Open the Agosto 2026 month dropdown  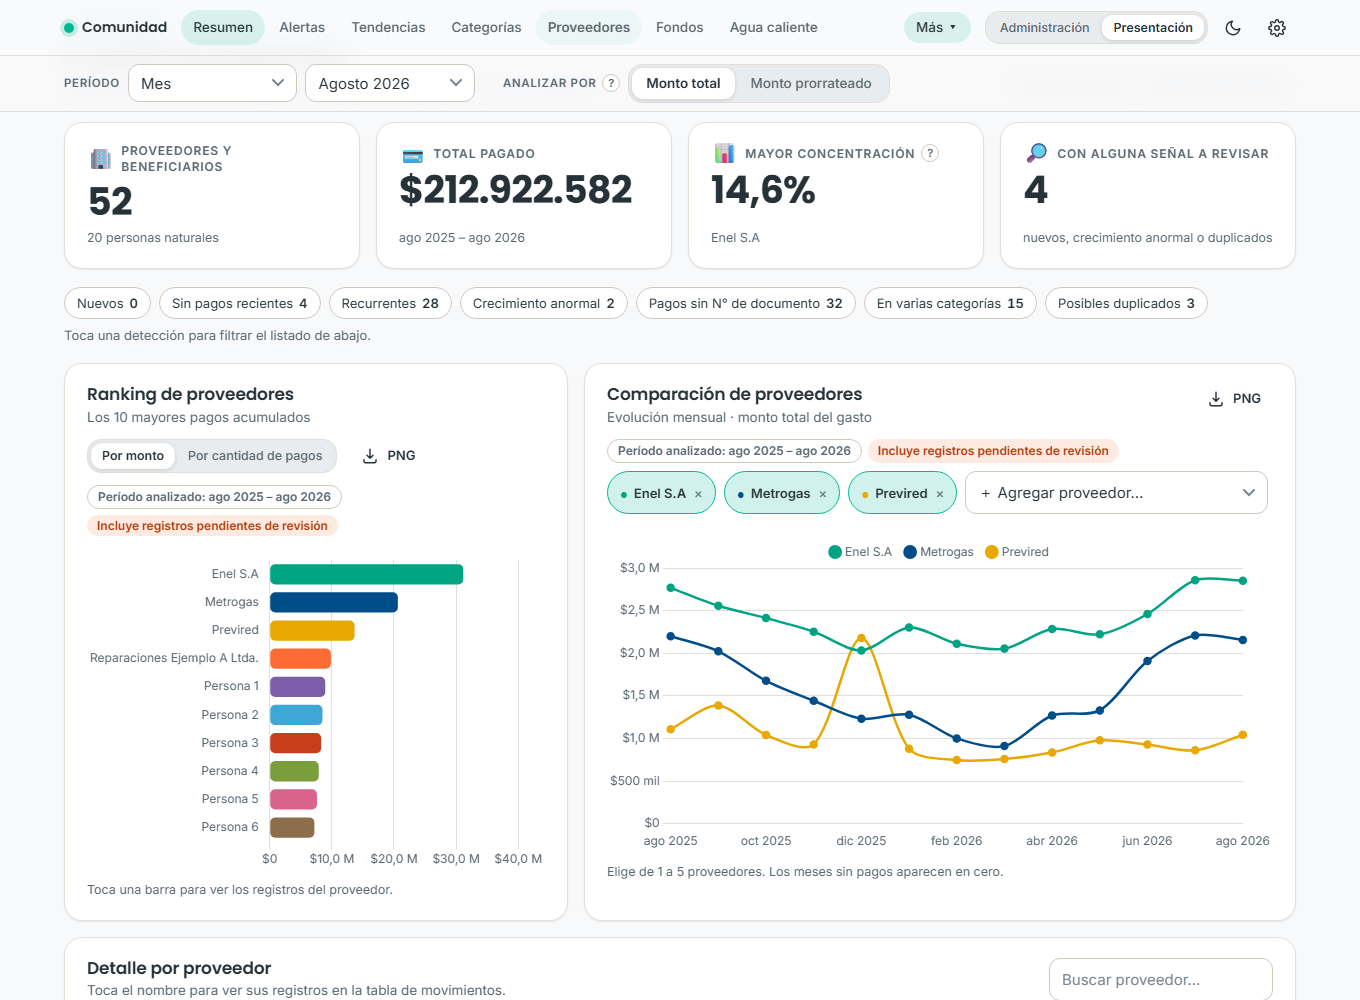pyautogui.click(x=390, y=83)
